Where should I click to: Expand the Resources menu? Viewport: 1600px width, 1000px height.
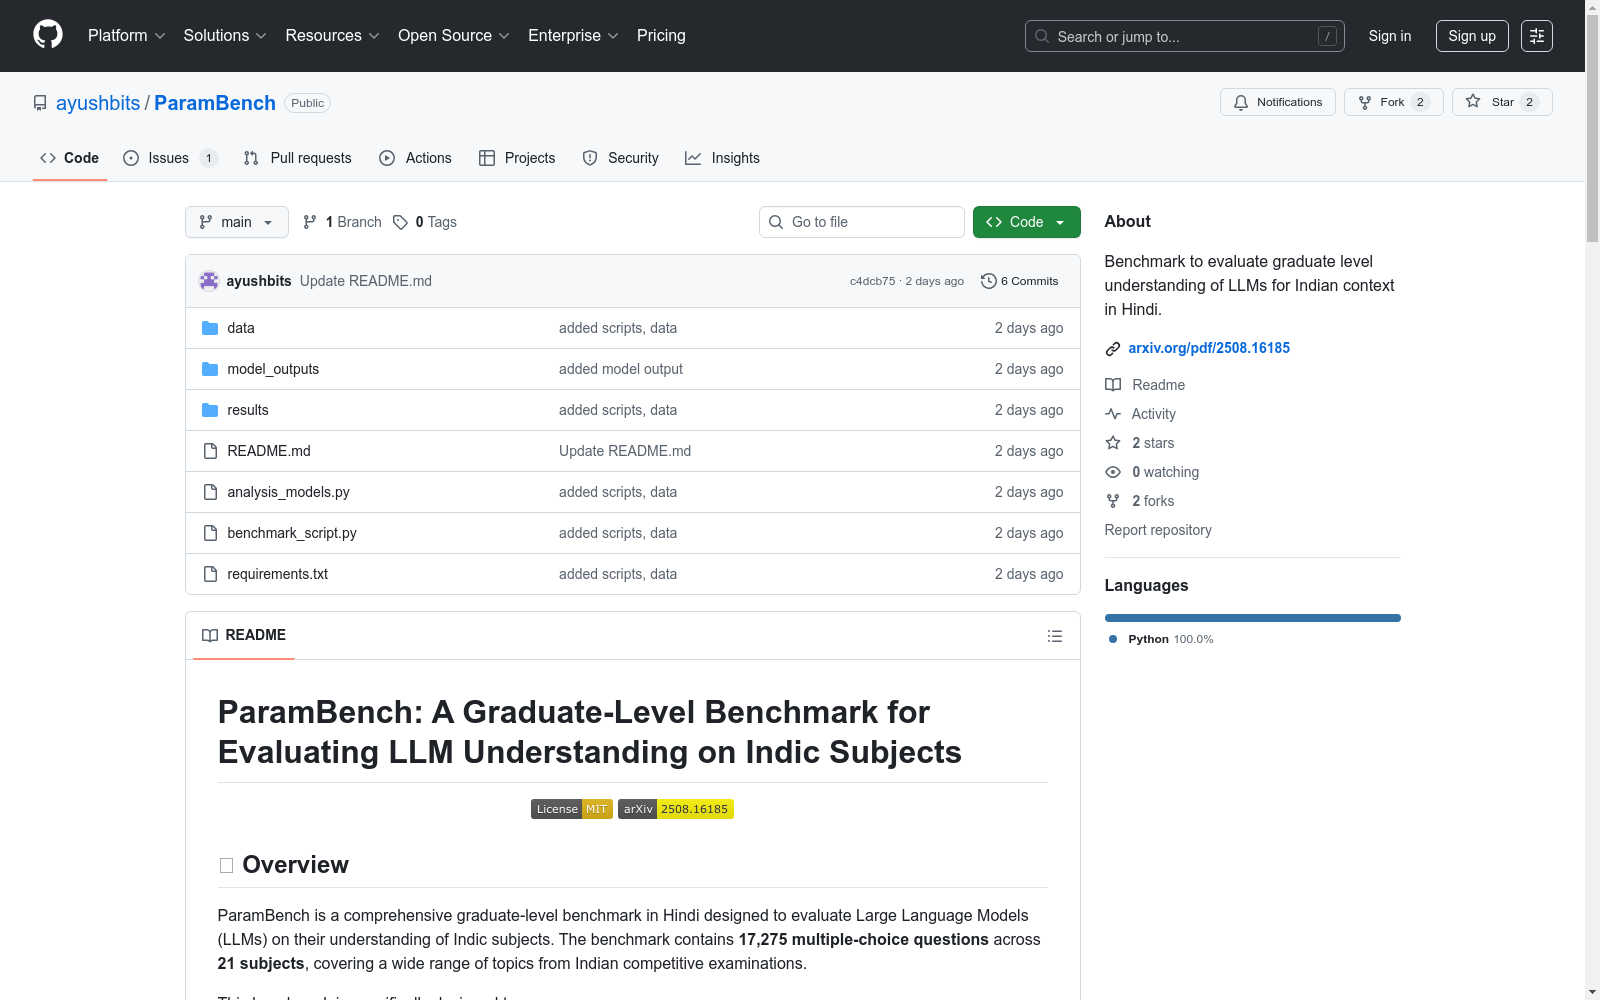click(x=333, y=35)
